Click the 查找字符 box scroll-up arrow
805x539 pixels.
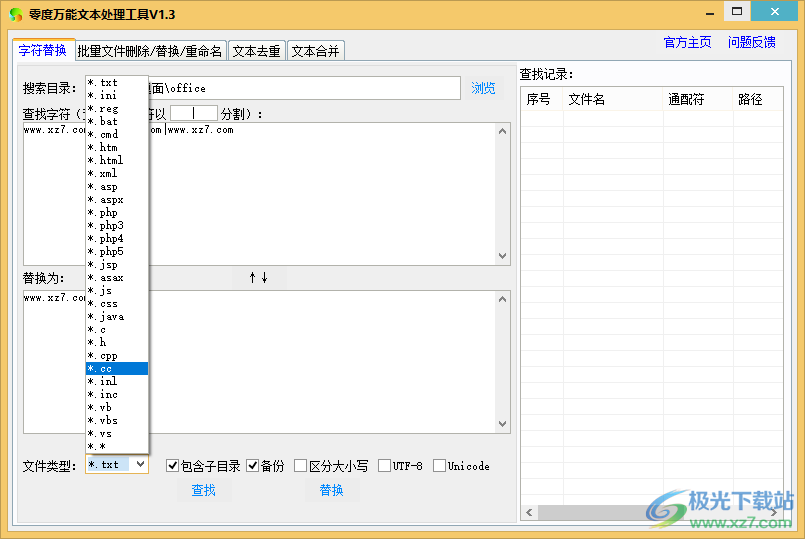pyautogui.click(x=503, y=131)
